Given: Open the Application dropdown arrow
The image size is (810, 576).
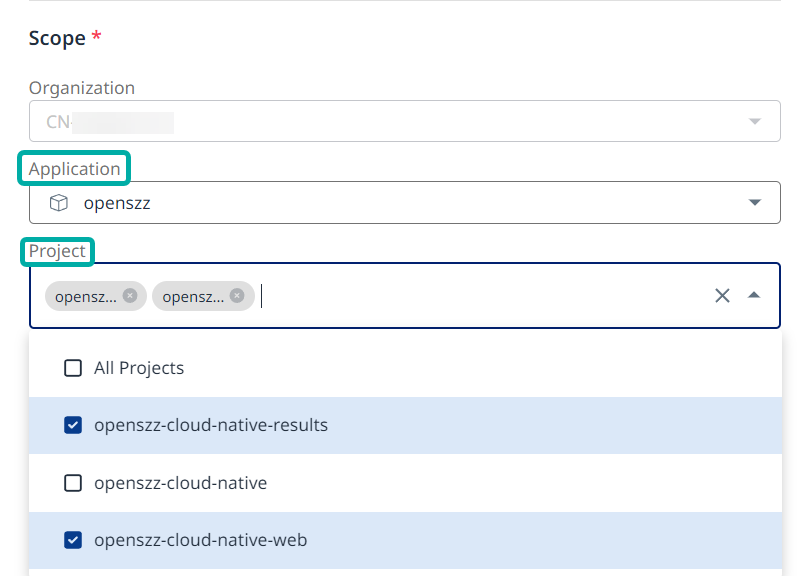Looking at the screenshot, I should (x=754, y=203).
